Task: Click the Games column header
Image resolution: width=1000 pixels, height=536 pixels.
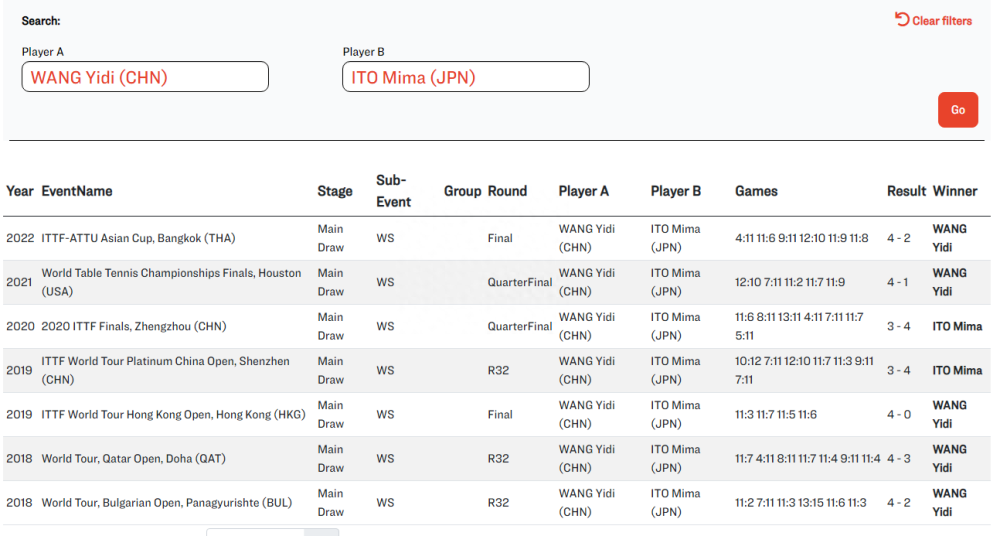Action: tap(756, 191)
